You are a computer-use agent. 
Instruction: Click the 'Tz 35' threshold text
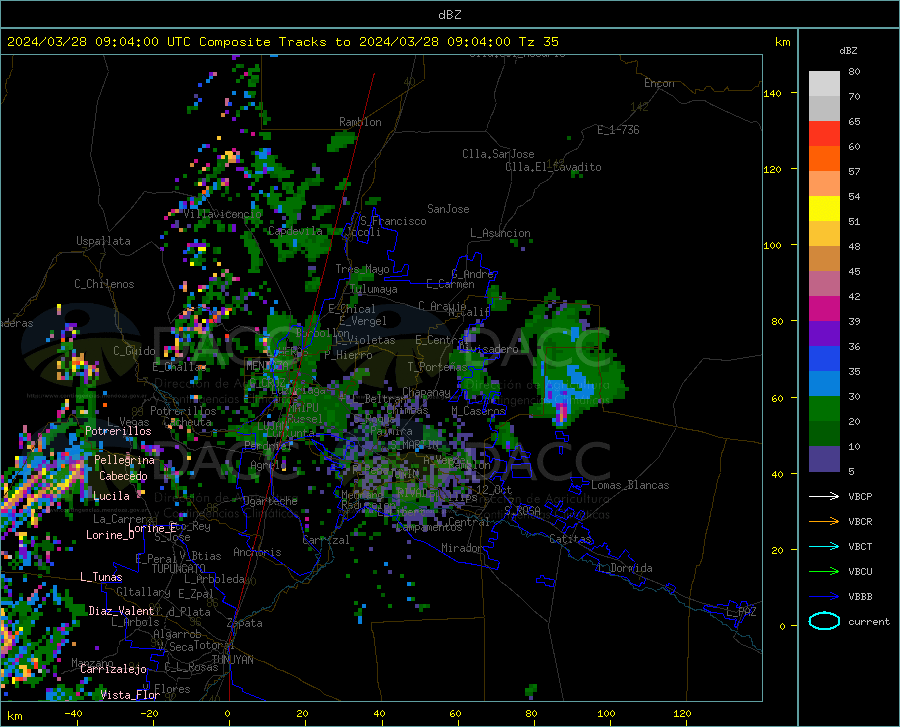538,42
